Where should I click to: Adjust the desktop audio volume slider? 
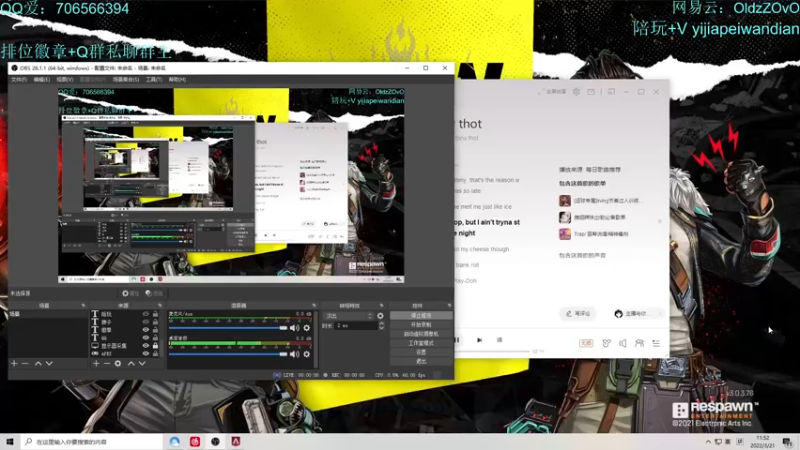click(228, 354)
